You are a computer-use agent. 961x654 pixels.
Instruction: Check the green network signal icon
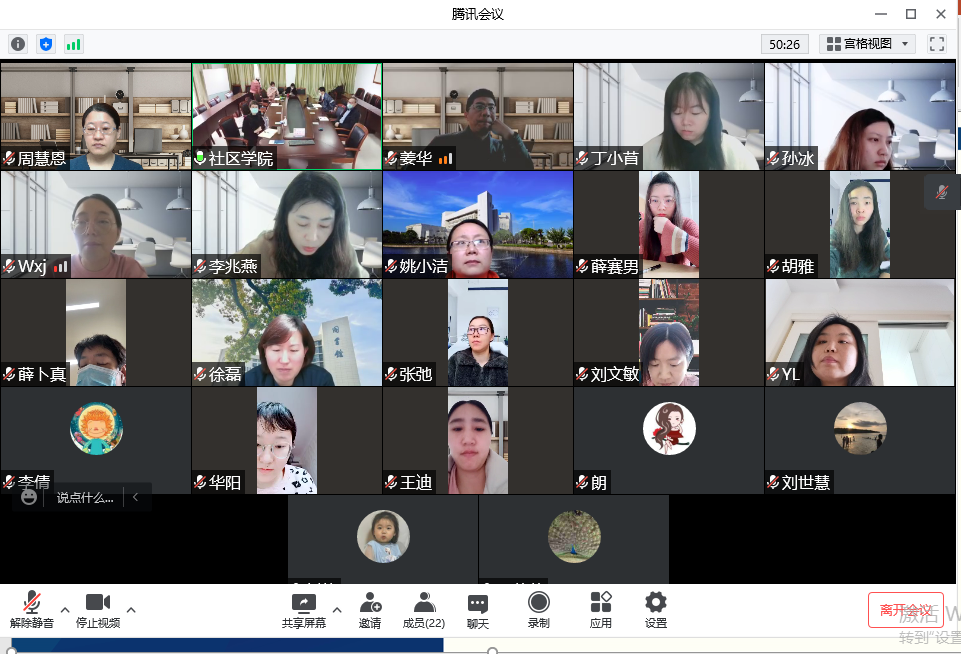pos(74,44)
